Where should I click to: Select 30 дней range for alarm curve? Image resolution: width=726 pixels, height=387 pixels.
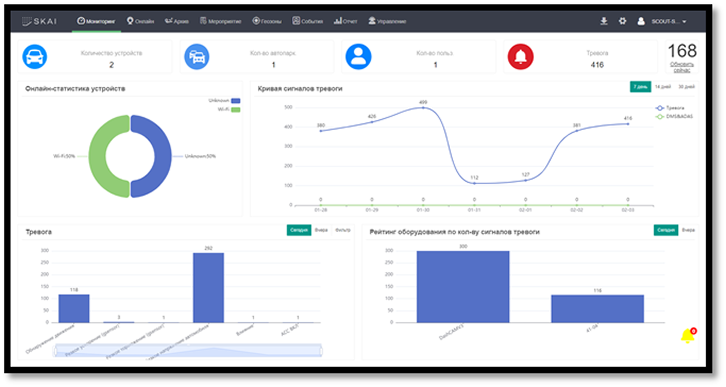(x=686, y=87)
